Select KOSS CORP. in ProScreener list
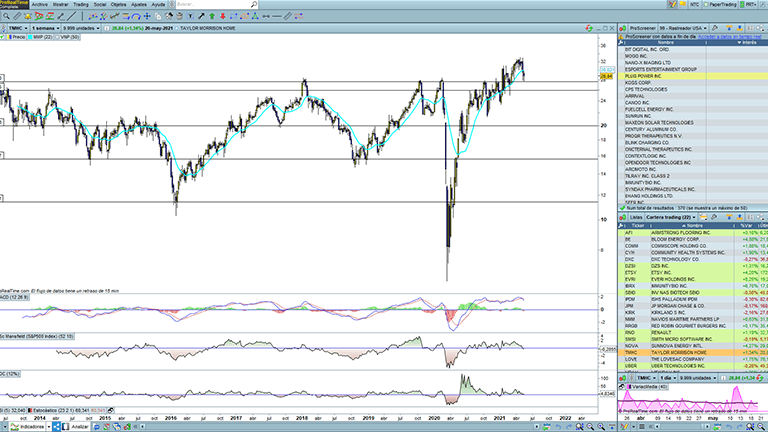The image size is (768, 432). tap(693, 83)
